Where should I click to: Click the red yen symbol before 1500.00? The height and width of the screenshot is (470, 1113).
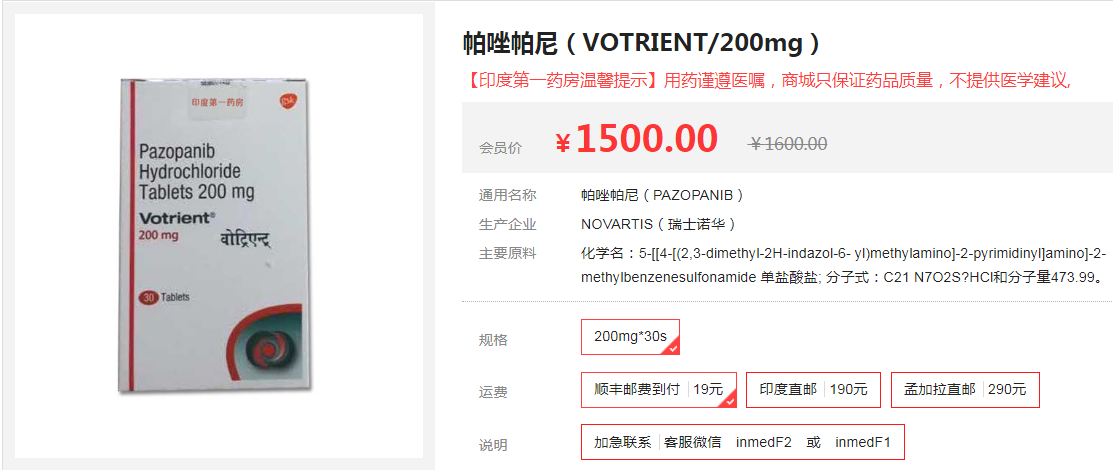point(563,143)
